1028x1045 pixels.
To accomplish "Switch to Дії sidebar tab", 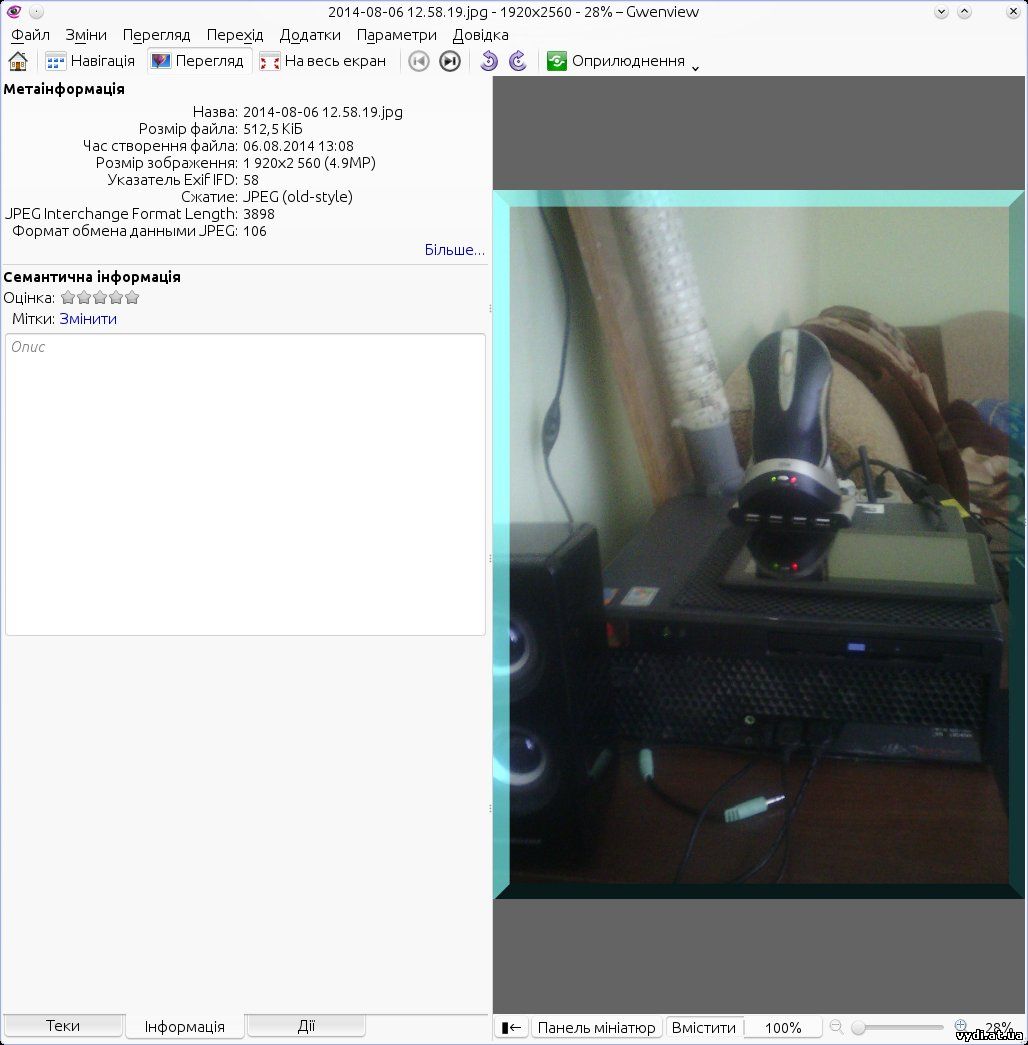I will [306, 1026].
